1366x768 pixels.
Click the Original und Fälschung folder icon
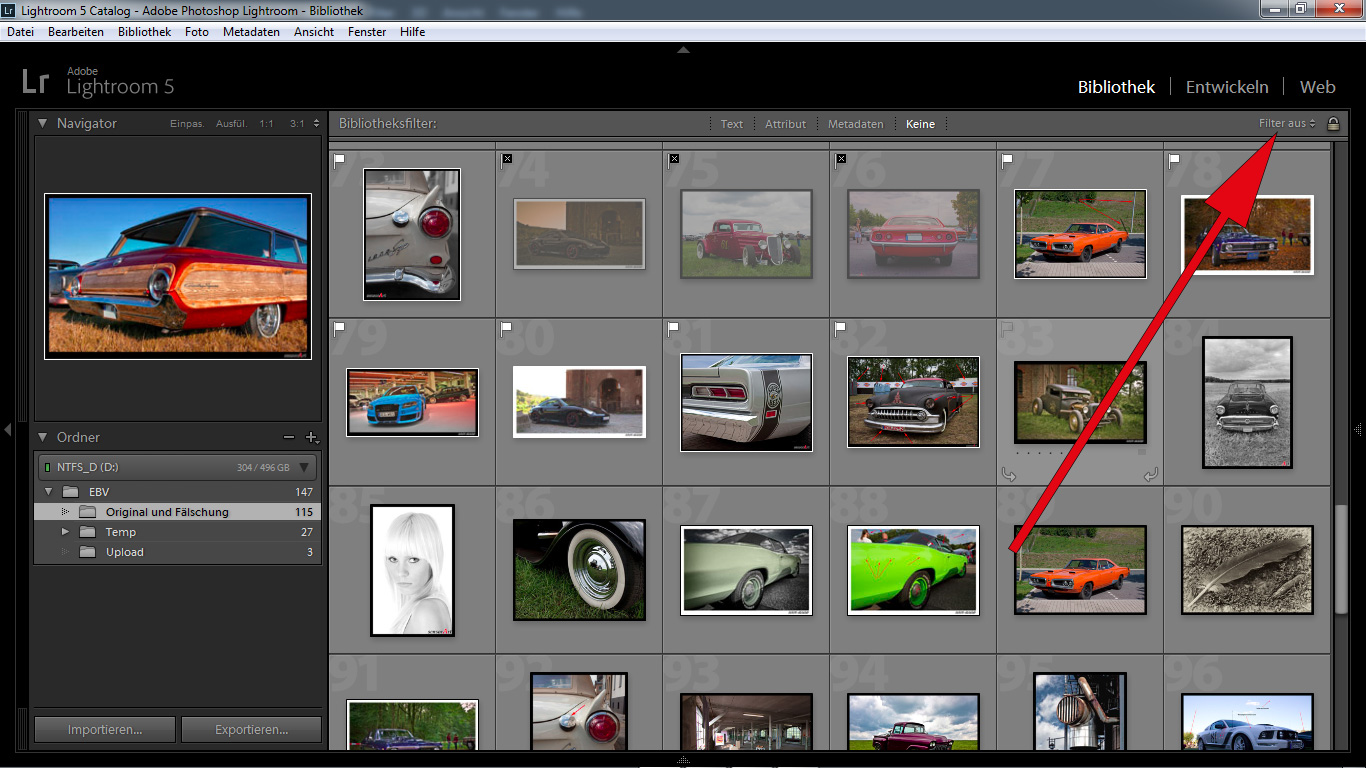click(89, 512)
